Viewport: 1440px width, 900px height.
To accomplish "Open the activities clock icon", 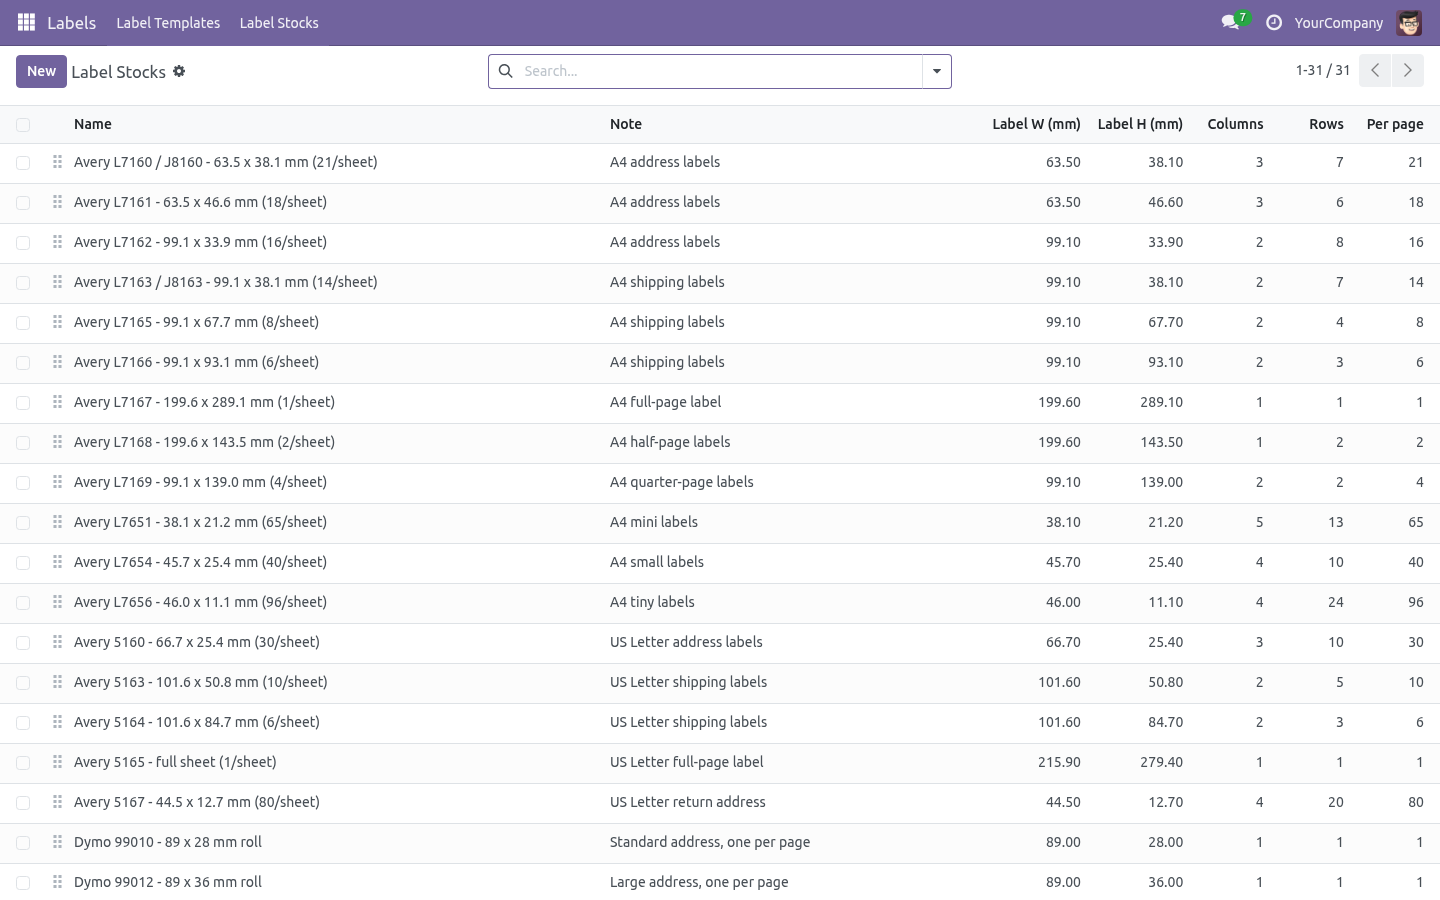I will pos(1273,22).
